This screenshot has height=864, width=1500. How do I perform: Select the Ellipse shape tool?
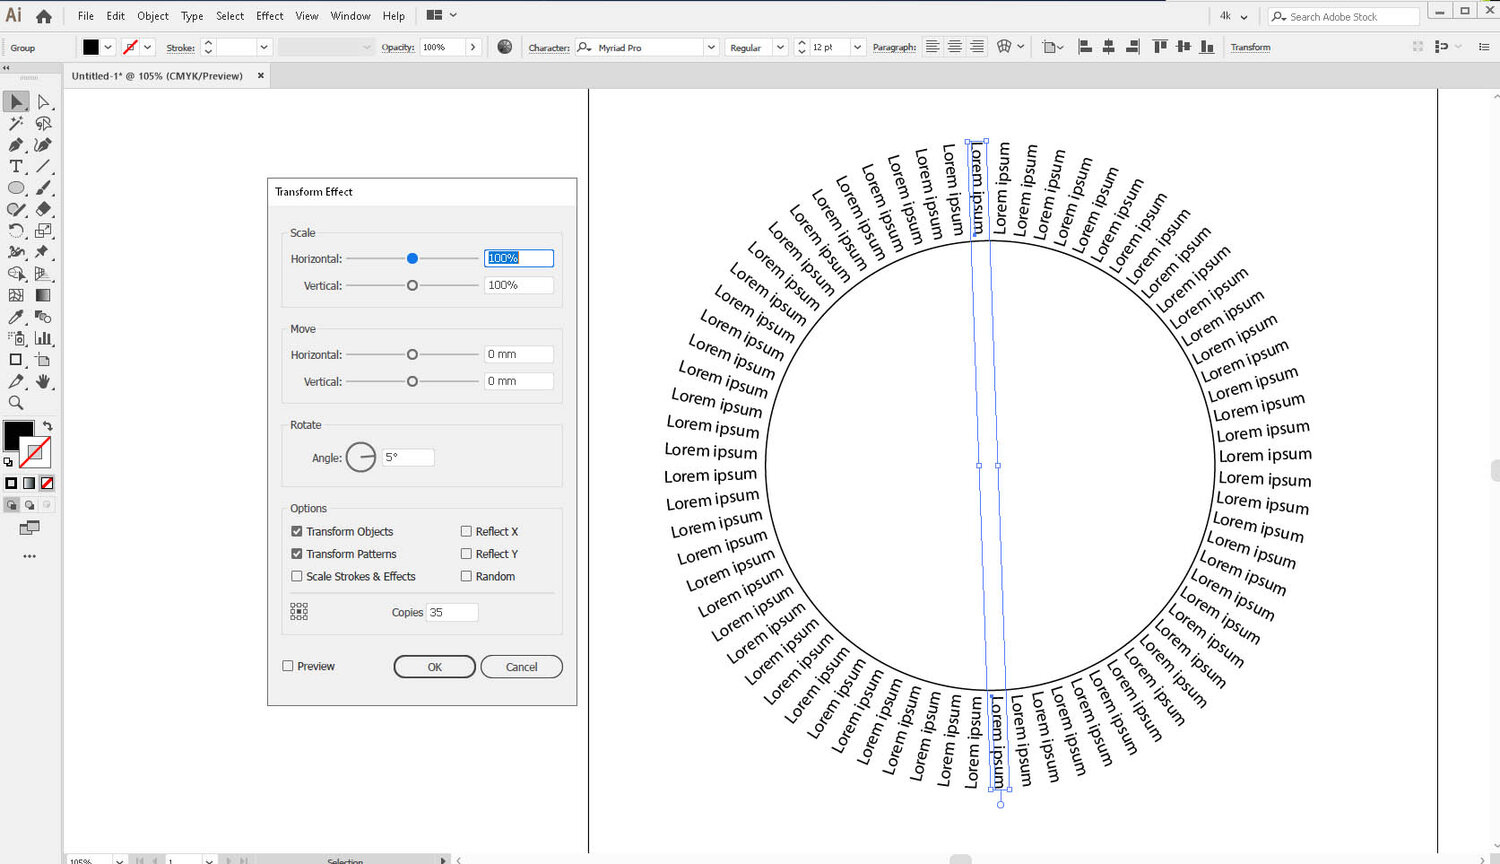[16, 188]
